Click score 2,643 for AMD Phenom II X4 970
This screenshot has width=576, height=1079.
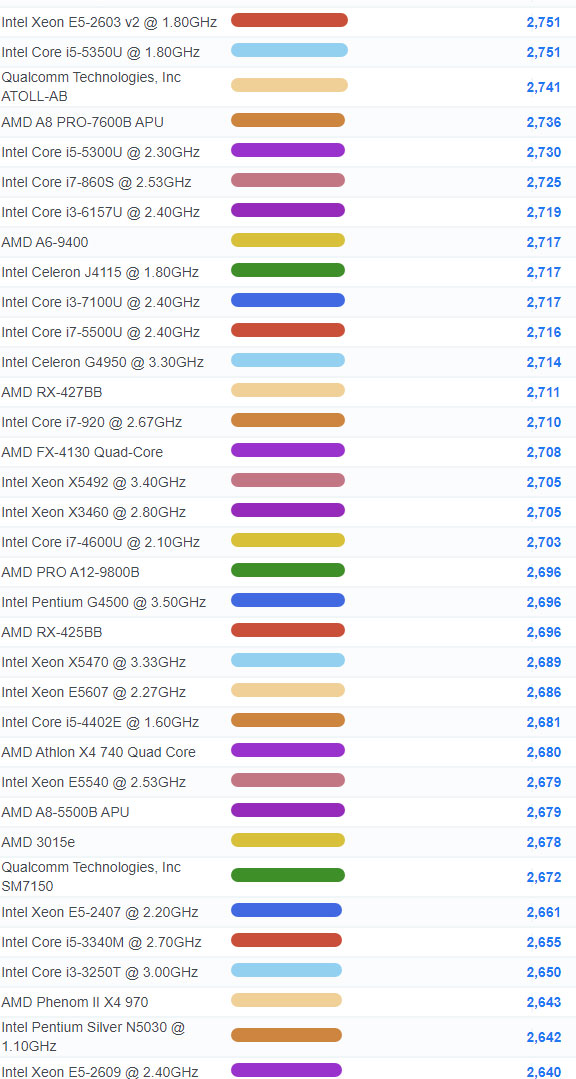pyautogui.click(x=544, y=1002)
